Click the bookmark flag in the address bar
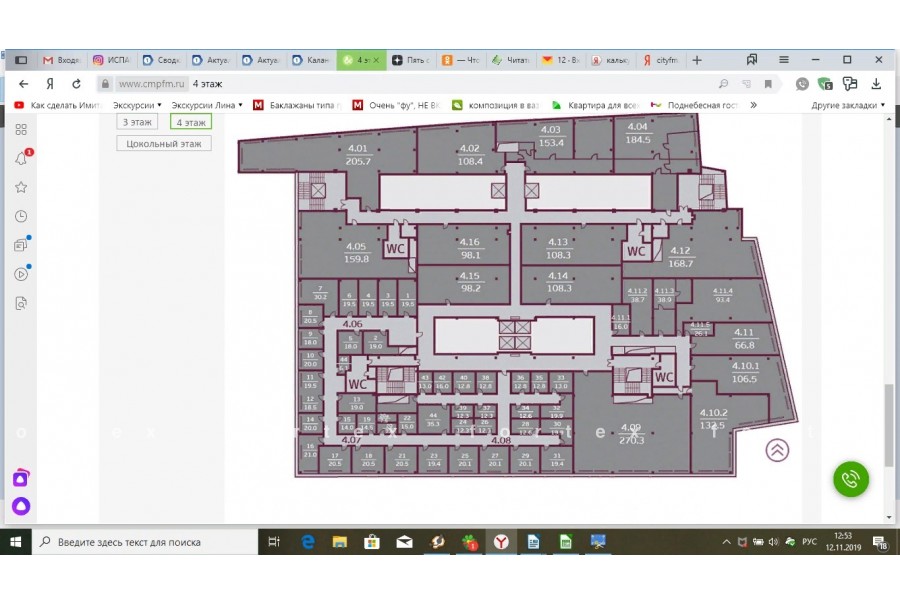Viewport: 900px width, 604px height. pos(768,84)
